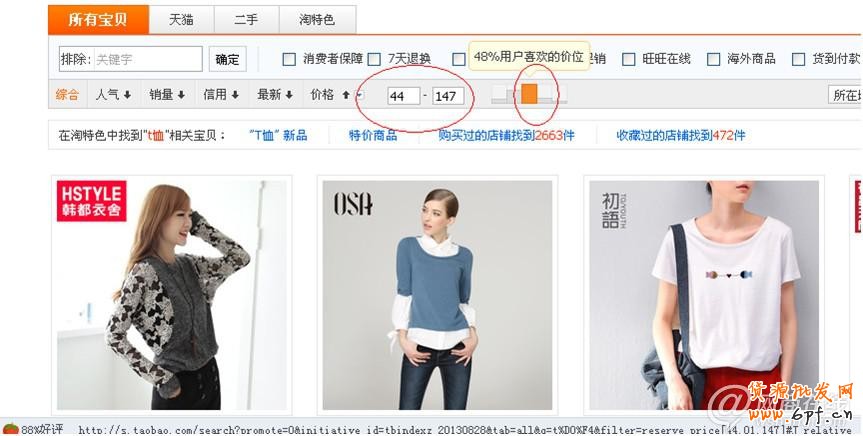Sort by 最新 listings
Screen dimensions: 863x436
click(275, 95)
